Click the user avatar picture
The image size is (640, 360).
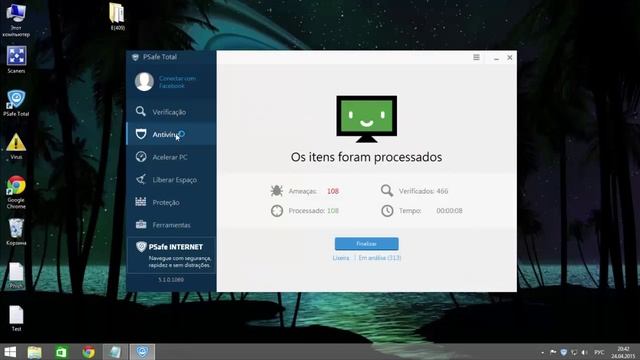coord(144,82)
